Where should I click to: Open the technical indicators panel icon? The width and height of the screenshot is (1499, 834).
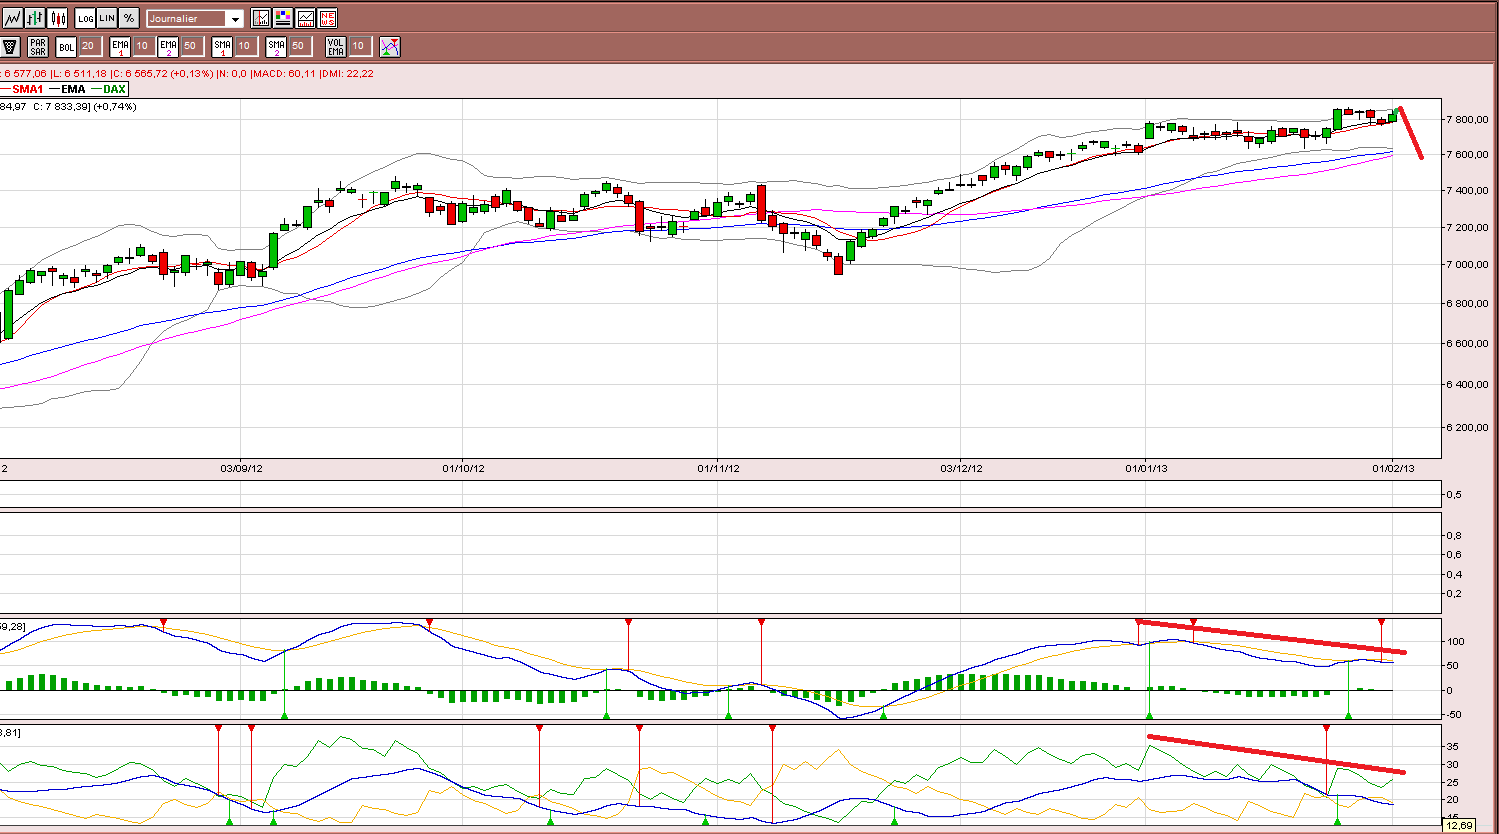(261, 18)
